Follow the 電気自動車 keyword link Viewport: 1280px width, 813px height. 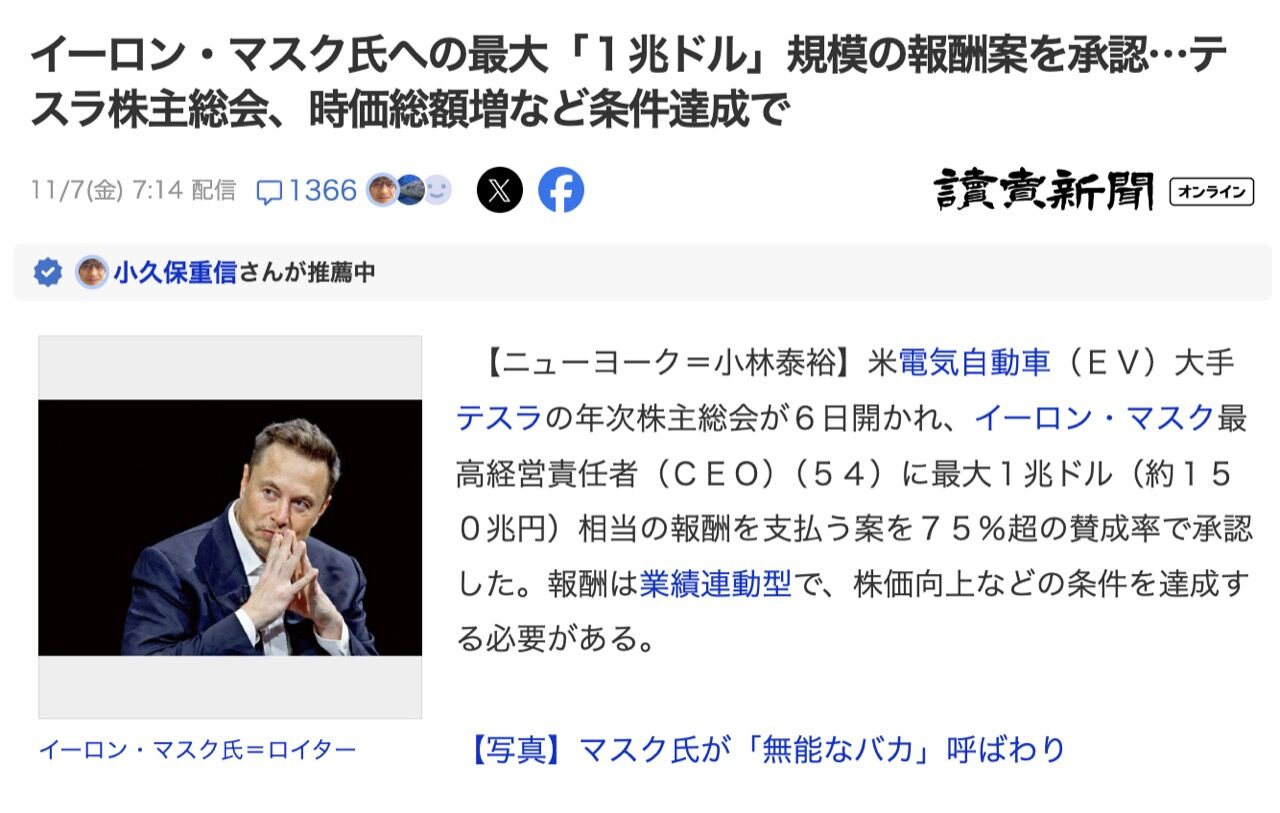click(x=974, y=363)
